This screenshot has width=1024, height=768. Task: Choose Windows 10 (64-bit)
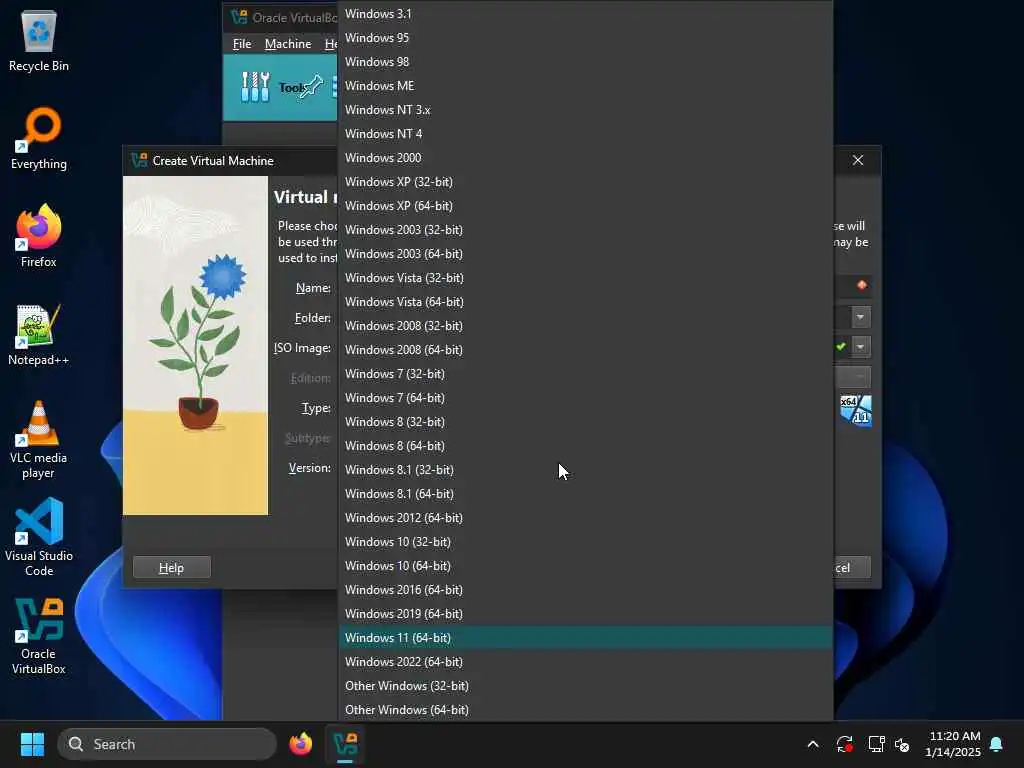click(x=586, y=566)
